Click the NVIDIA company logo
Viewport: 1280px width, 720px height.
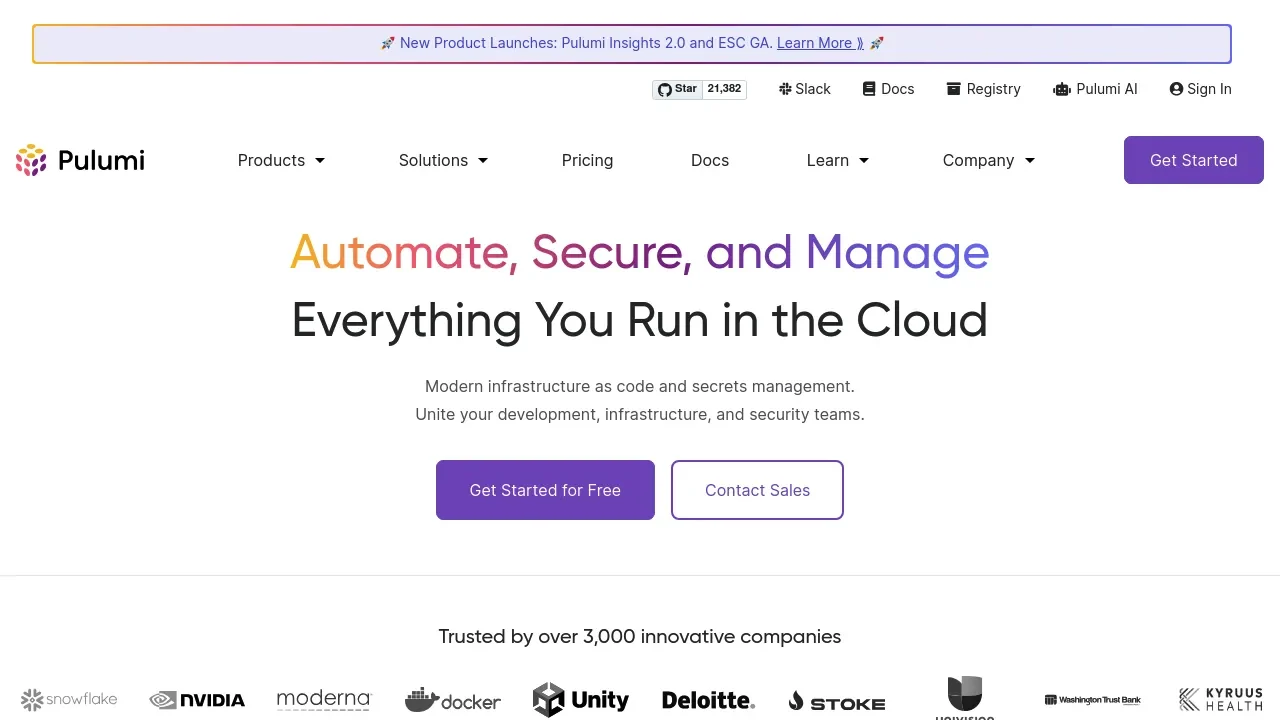[x=197, y=700]
